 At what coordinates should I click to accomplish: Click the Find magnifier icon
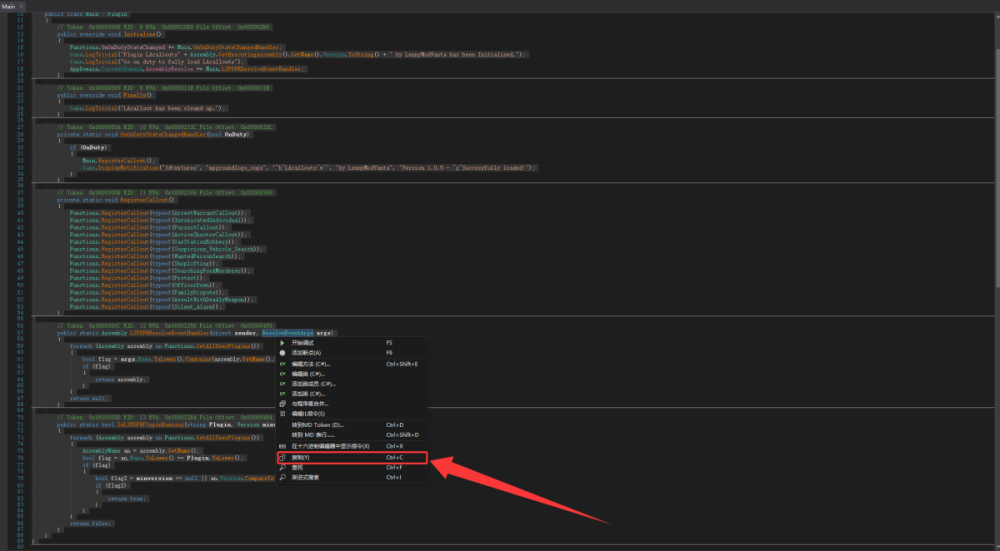coord(283,467)
